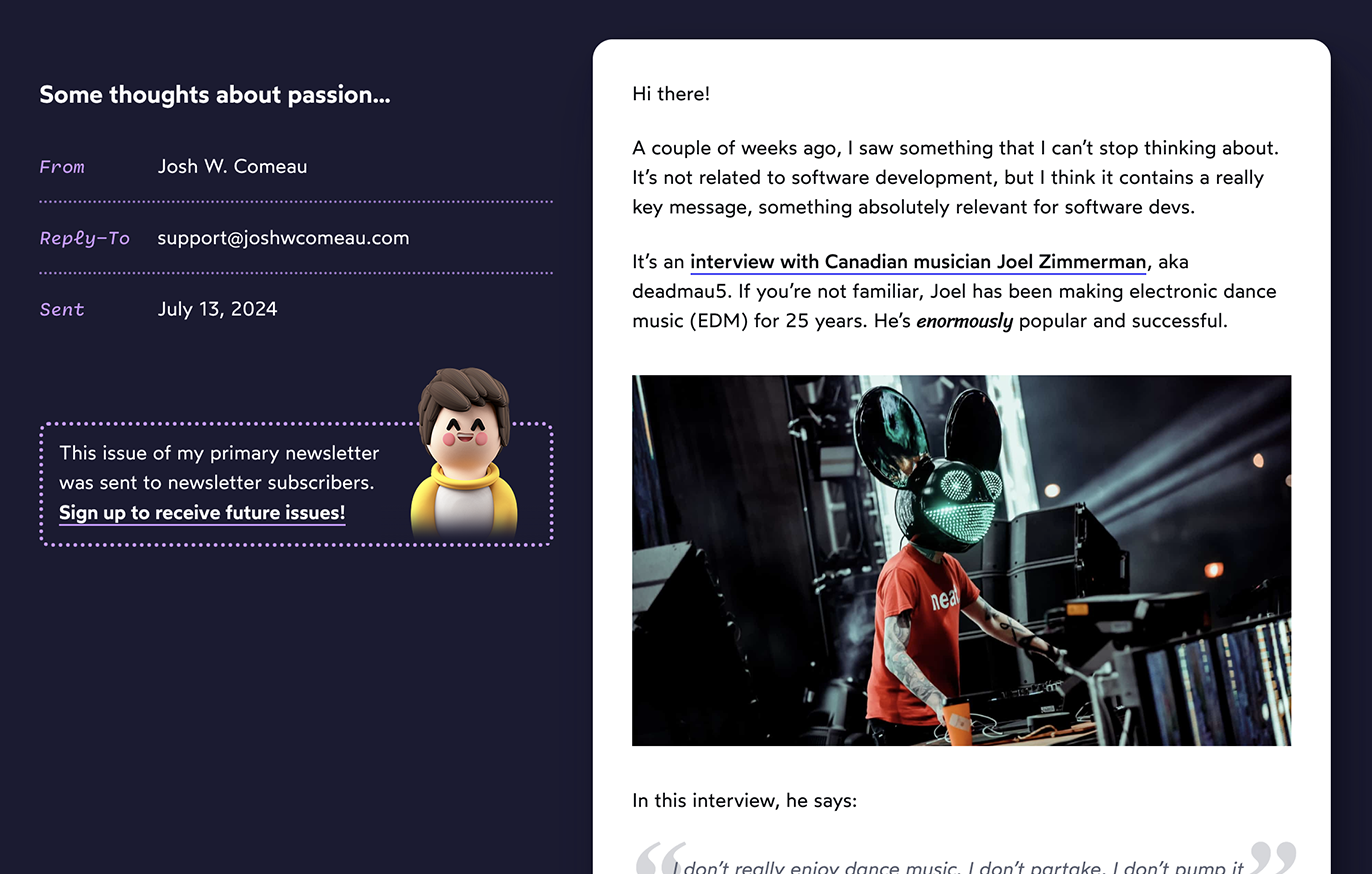Click the "Hi there!" greeting text
1372x874 pixels.
tap(671, 94)
